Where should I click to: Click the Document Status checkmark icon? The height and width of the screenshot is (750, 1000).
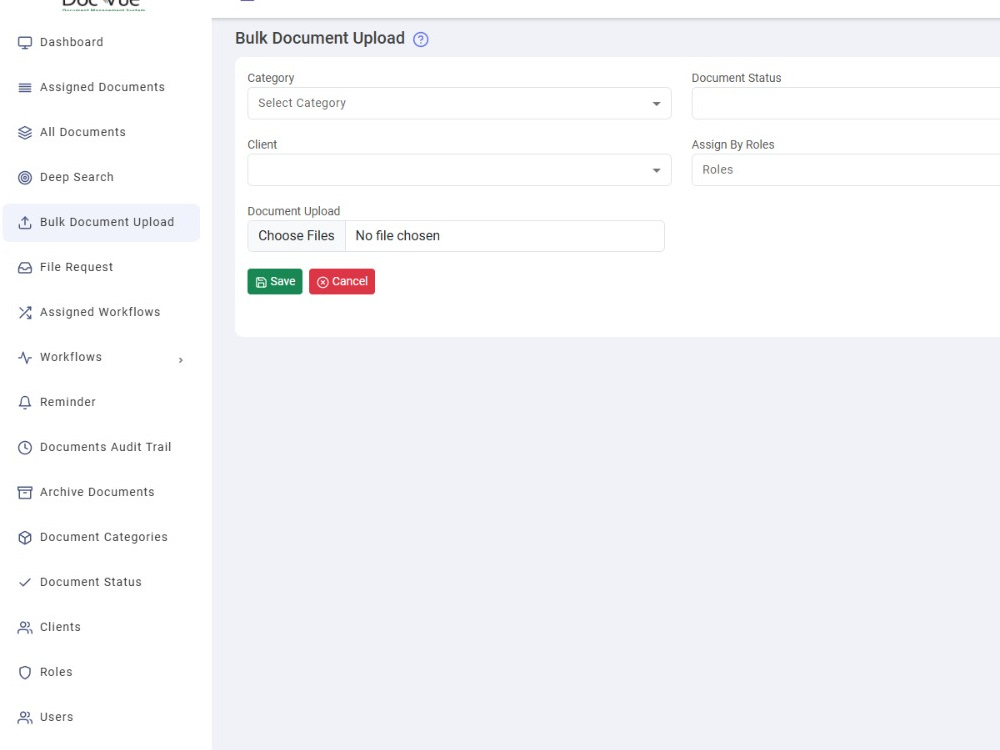point(25,582)
